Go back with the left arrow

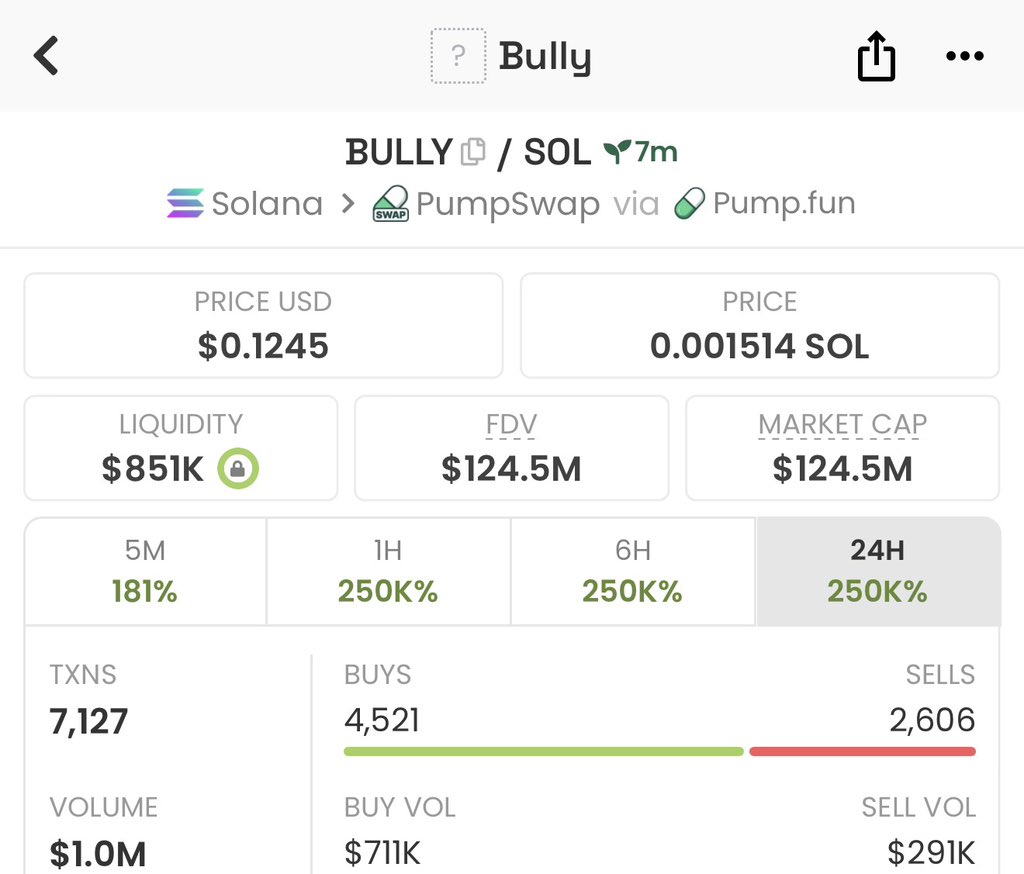pos(46,56)
